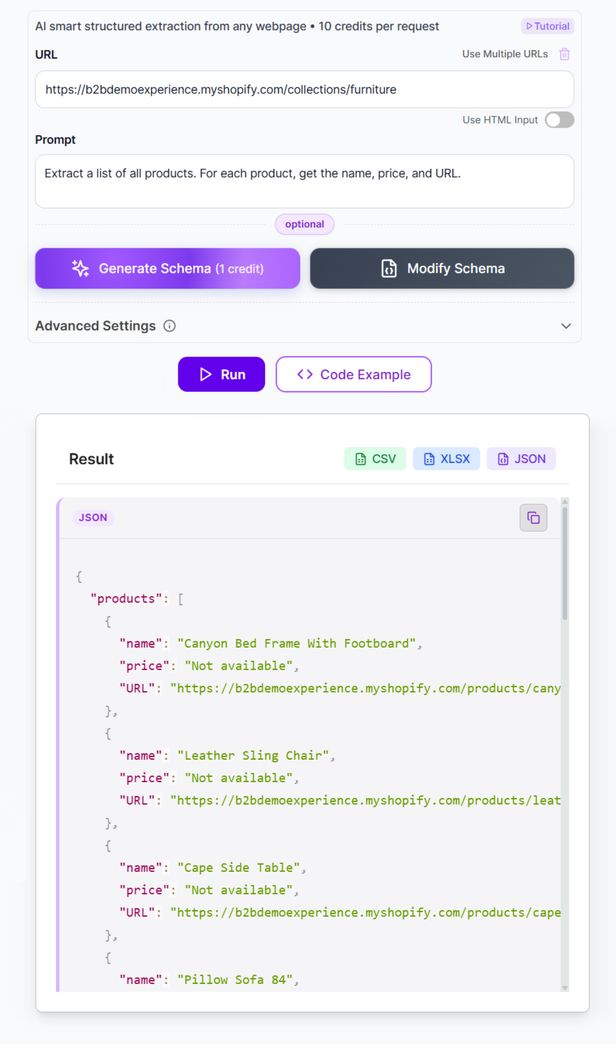Screen dimensions: 616x1044
Task: Click the info icon next to Advanced Settings
Action: [170, 326]
